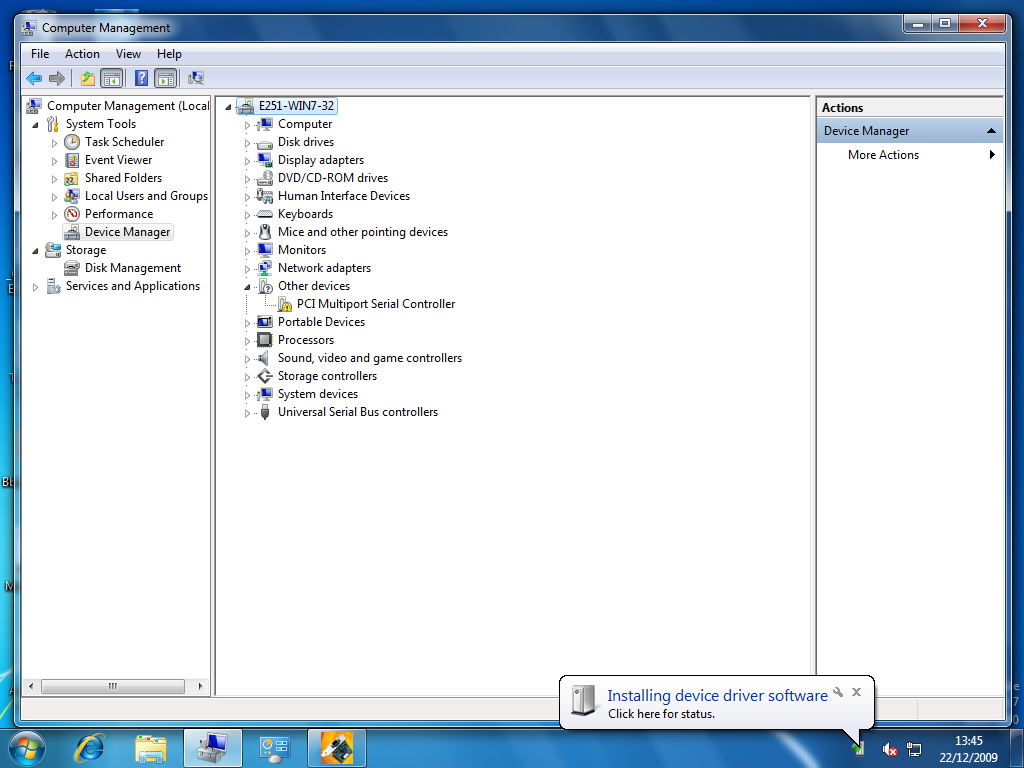
Task: Open the More Actions submenu arrow
Action: tap(991, 155)
